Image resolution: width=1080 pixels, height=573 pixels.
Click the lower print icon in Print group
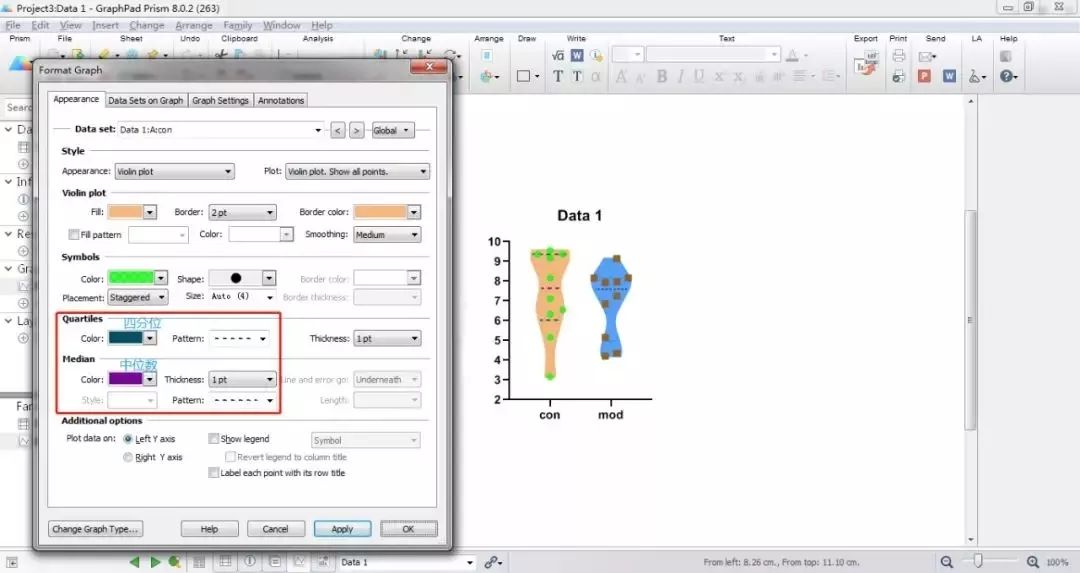[898, 76]
